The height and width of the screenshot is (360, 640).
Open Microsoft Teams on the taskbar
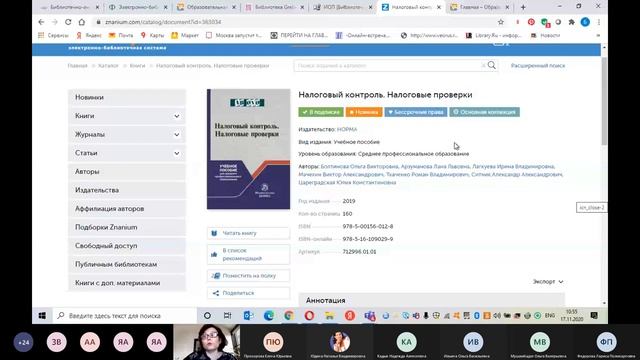tap(370, 316)
